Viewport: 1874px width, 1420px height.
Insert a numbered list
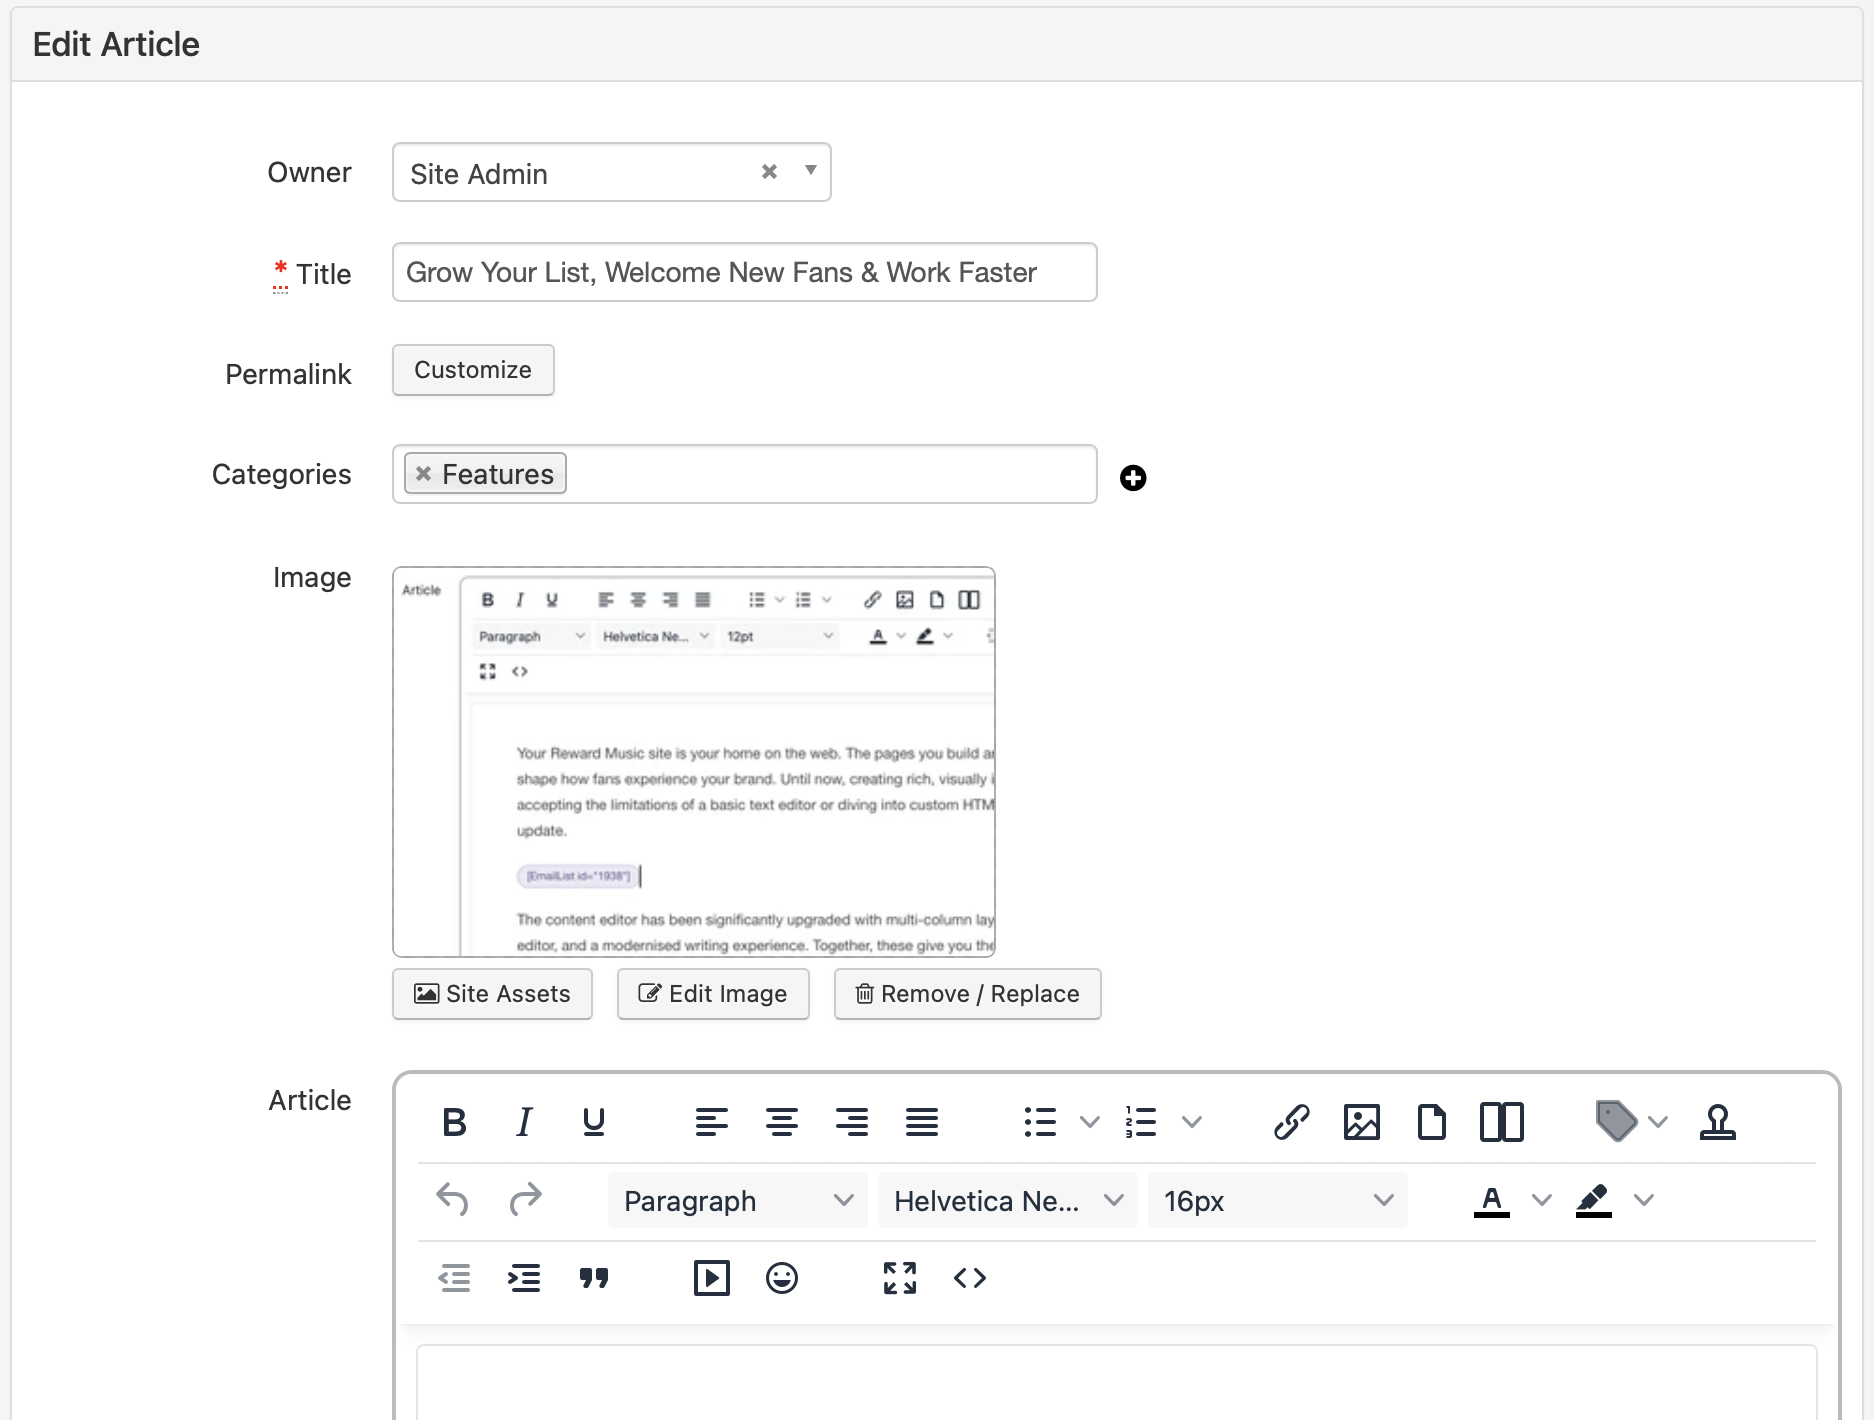[x=1141, y=1122]
